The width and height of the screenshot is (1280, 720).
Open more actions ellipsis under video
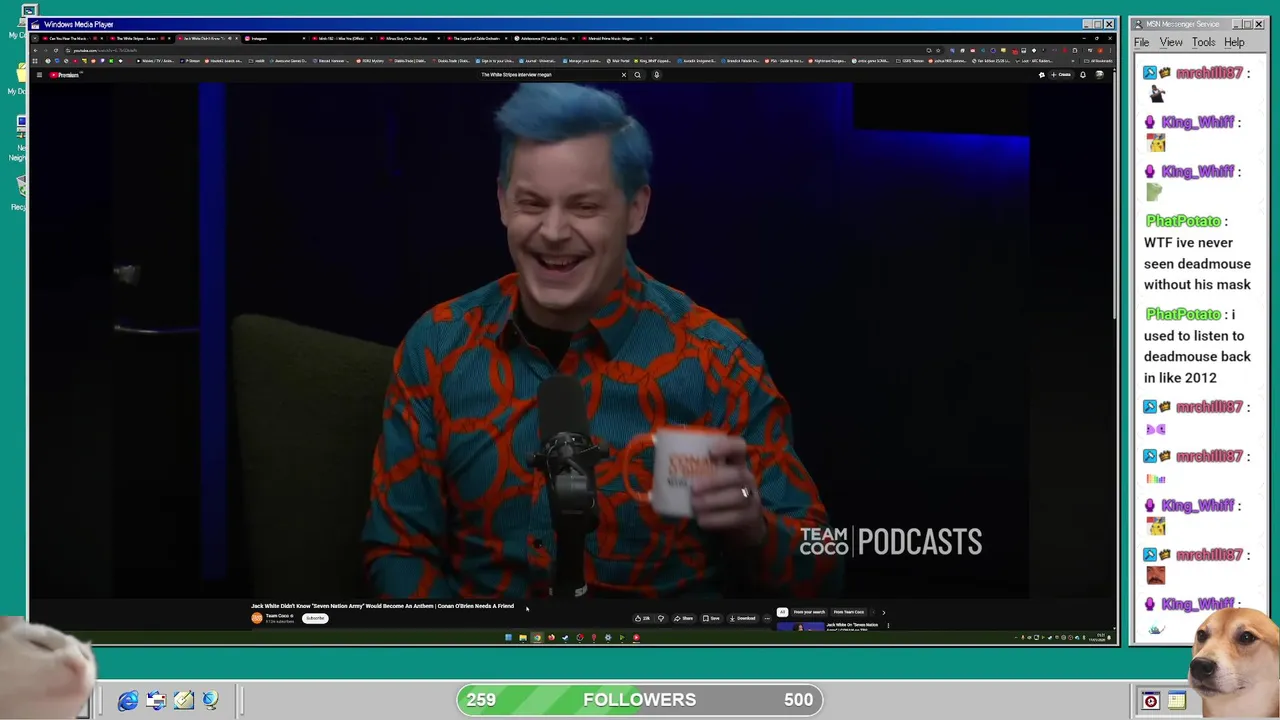click(x=767, y=618)
